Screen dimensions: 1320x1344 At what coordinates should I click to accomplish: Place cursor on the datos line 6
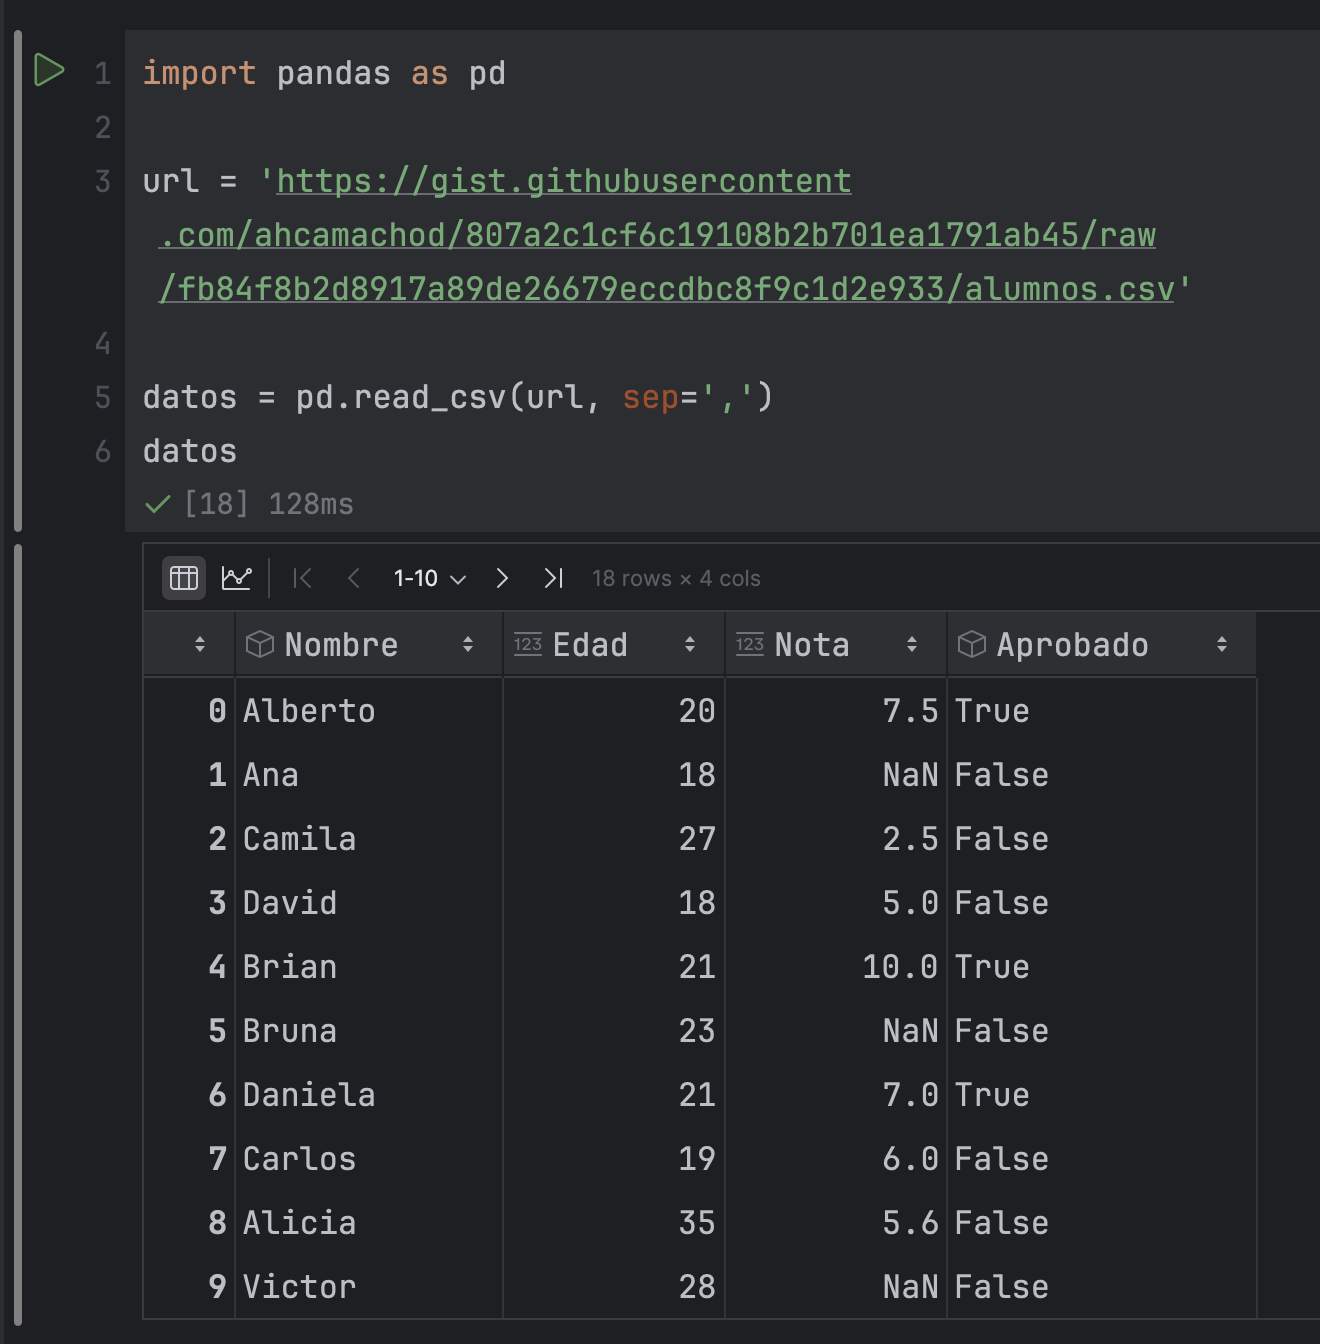(x=190, y=451)
